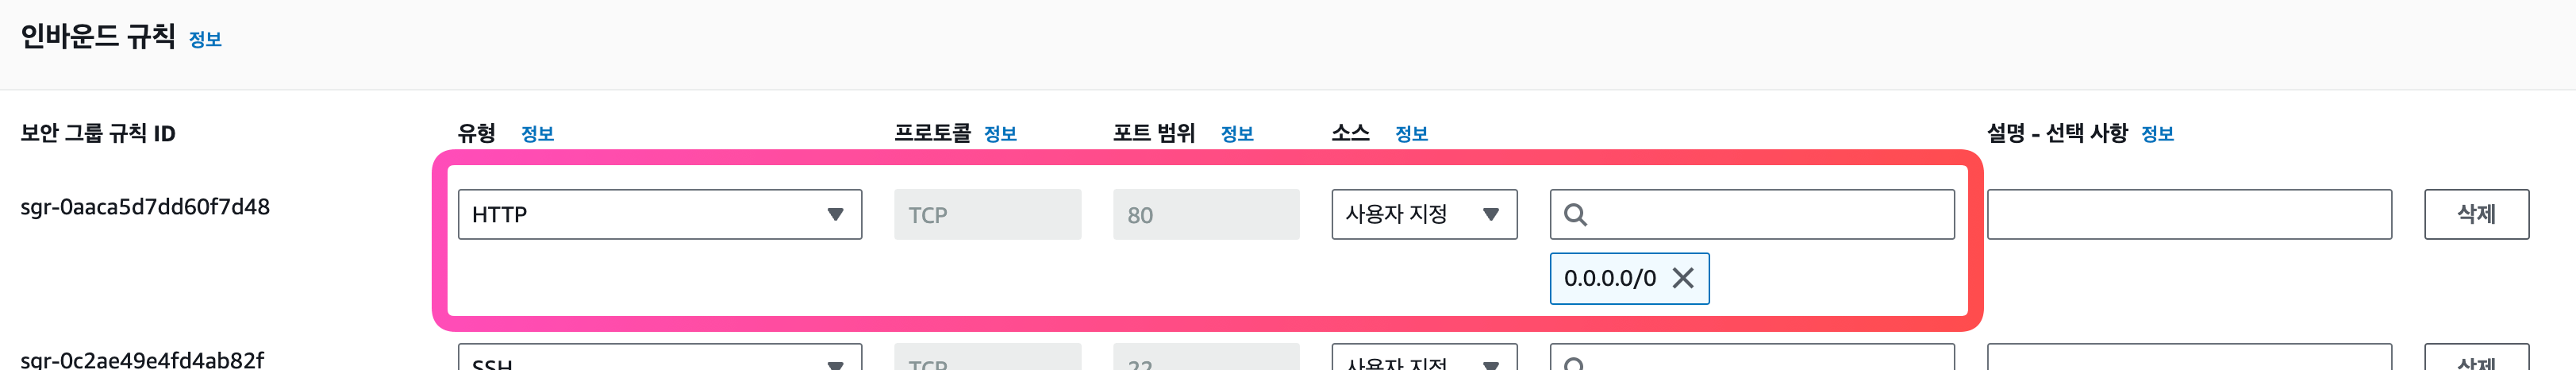
Task: Click the search icon in HTTP source field
Action: pyautogui.click(x=1575, y=215)
